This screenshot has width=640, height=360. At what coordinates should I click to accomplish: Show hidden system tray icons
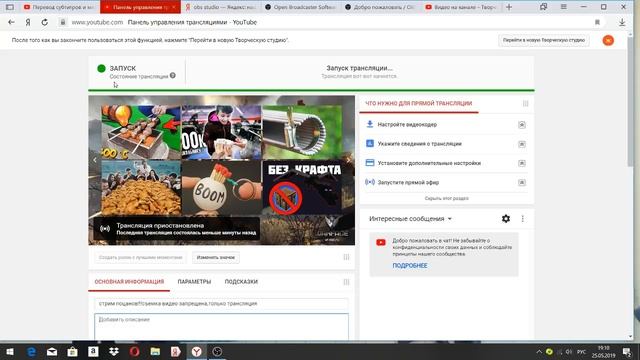539,352
